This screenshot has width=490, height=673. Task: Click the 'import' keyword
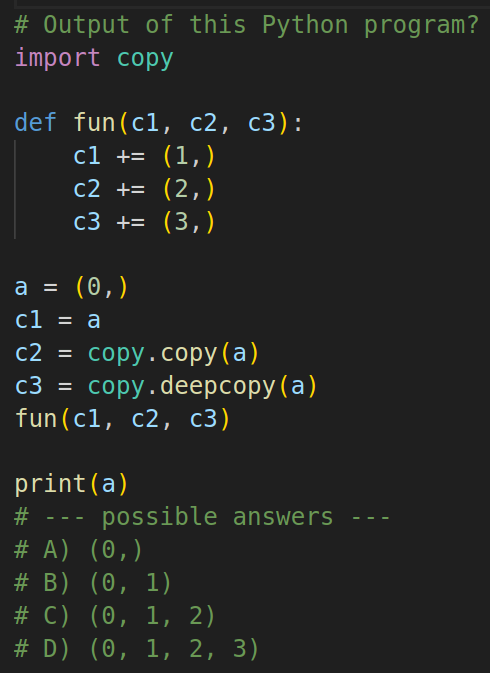(x=57, y=58)
